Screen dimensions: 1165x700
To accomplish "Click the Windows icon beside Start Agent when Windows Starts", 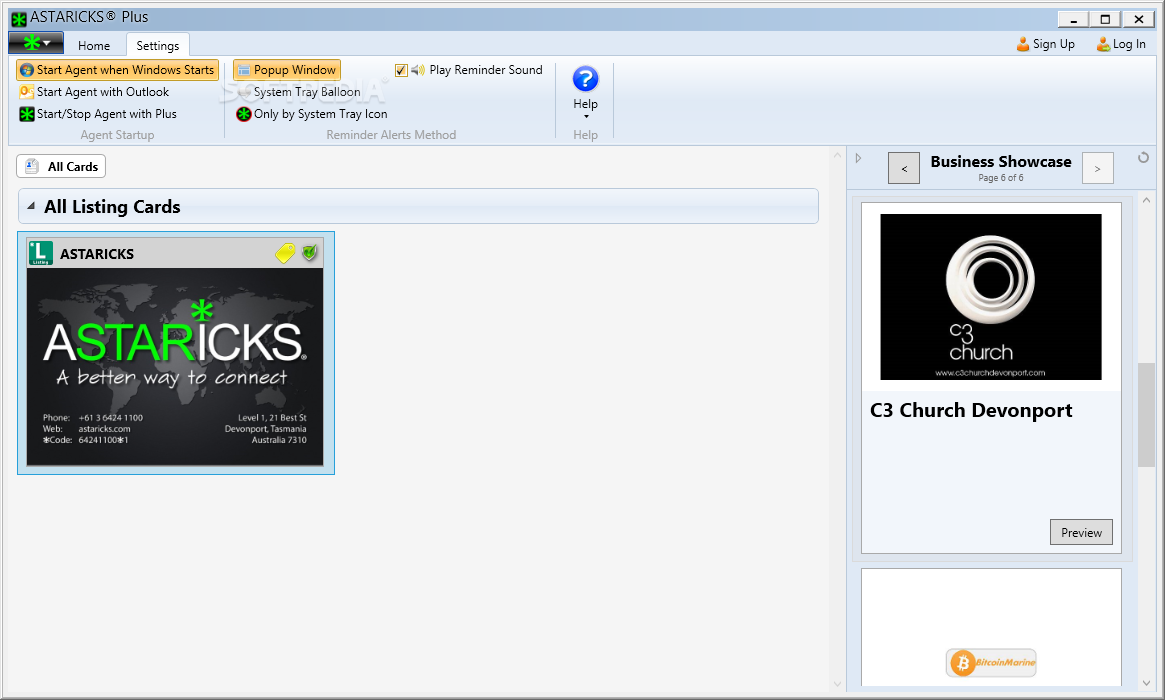I will (x=27, y=70).
